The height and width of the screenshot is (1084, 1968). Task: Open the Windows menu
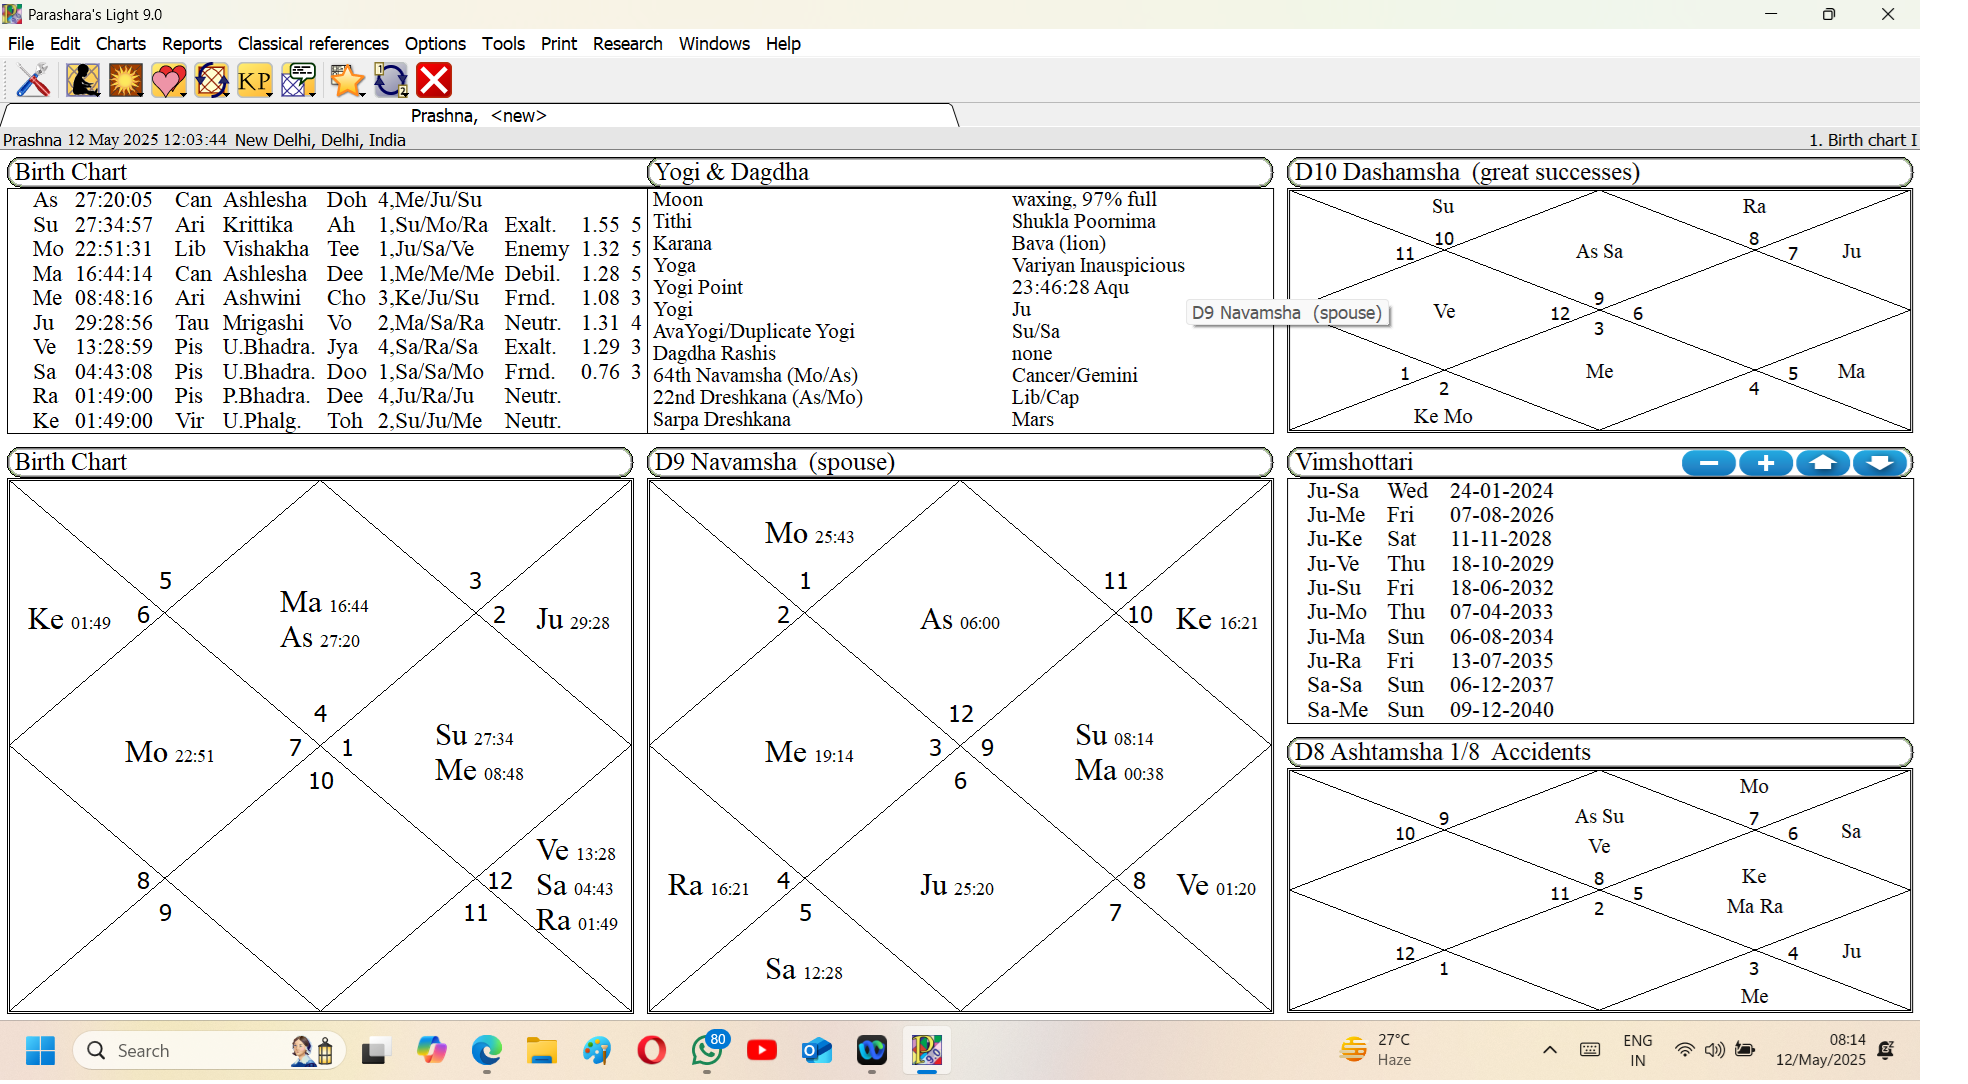tap(714, 44)
